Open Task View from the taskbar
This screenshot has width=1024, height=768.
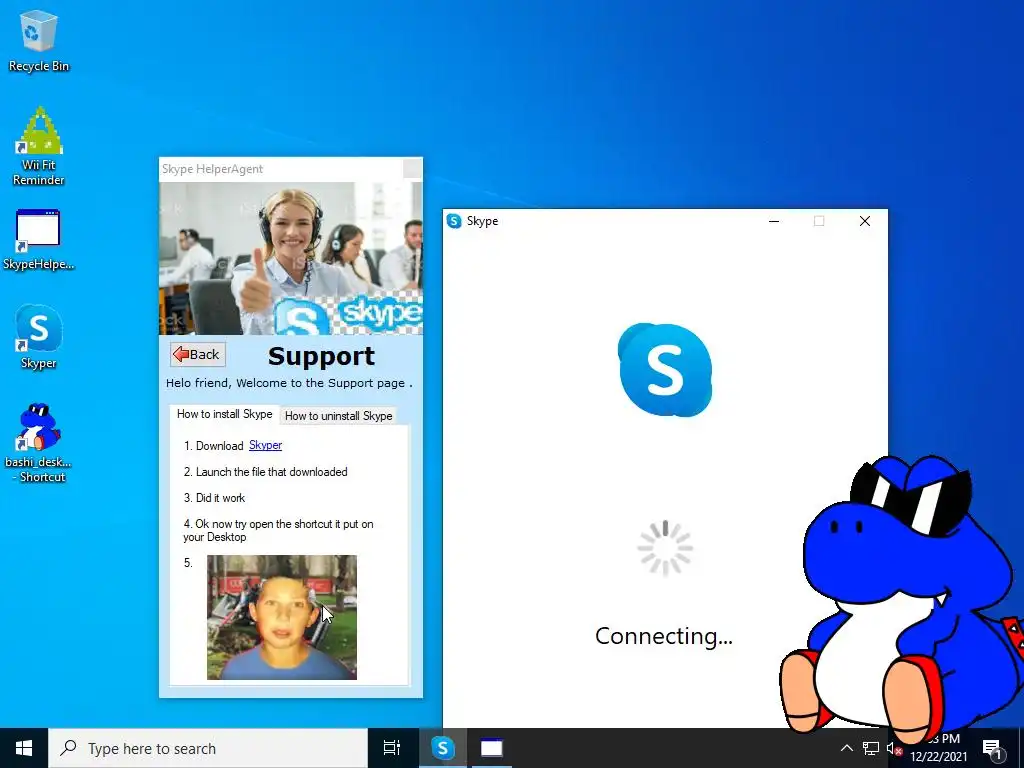click(392, 748)
